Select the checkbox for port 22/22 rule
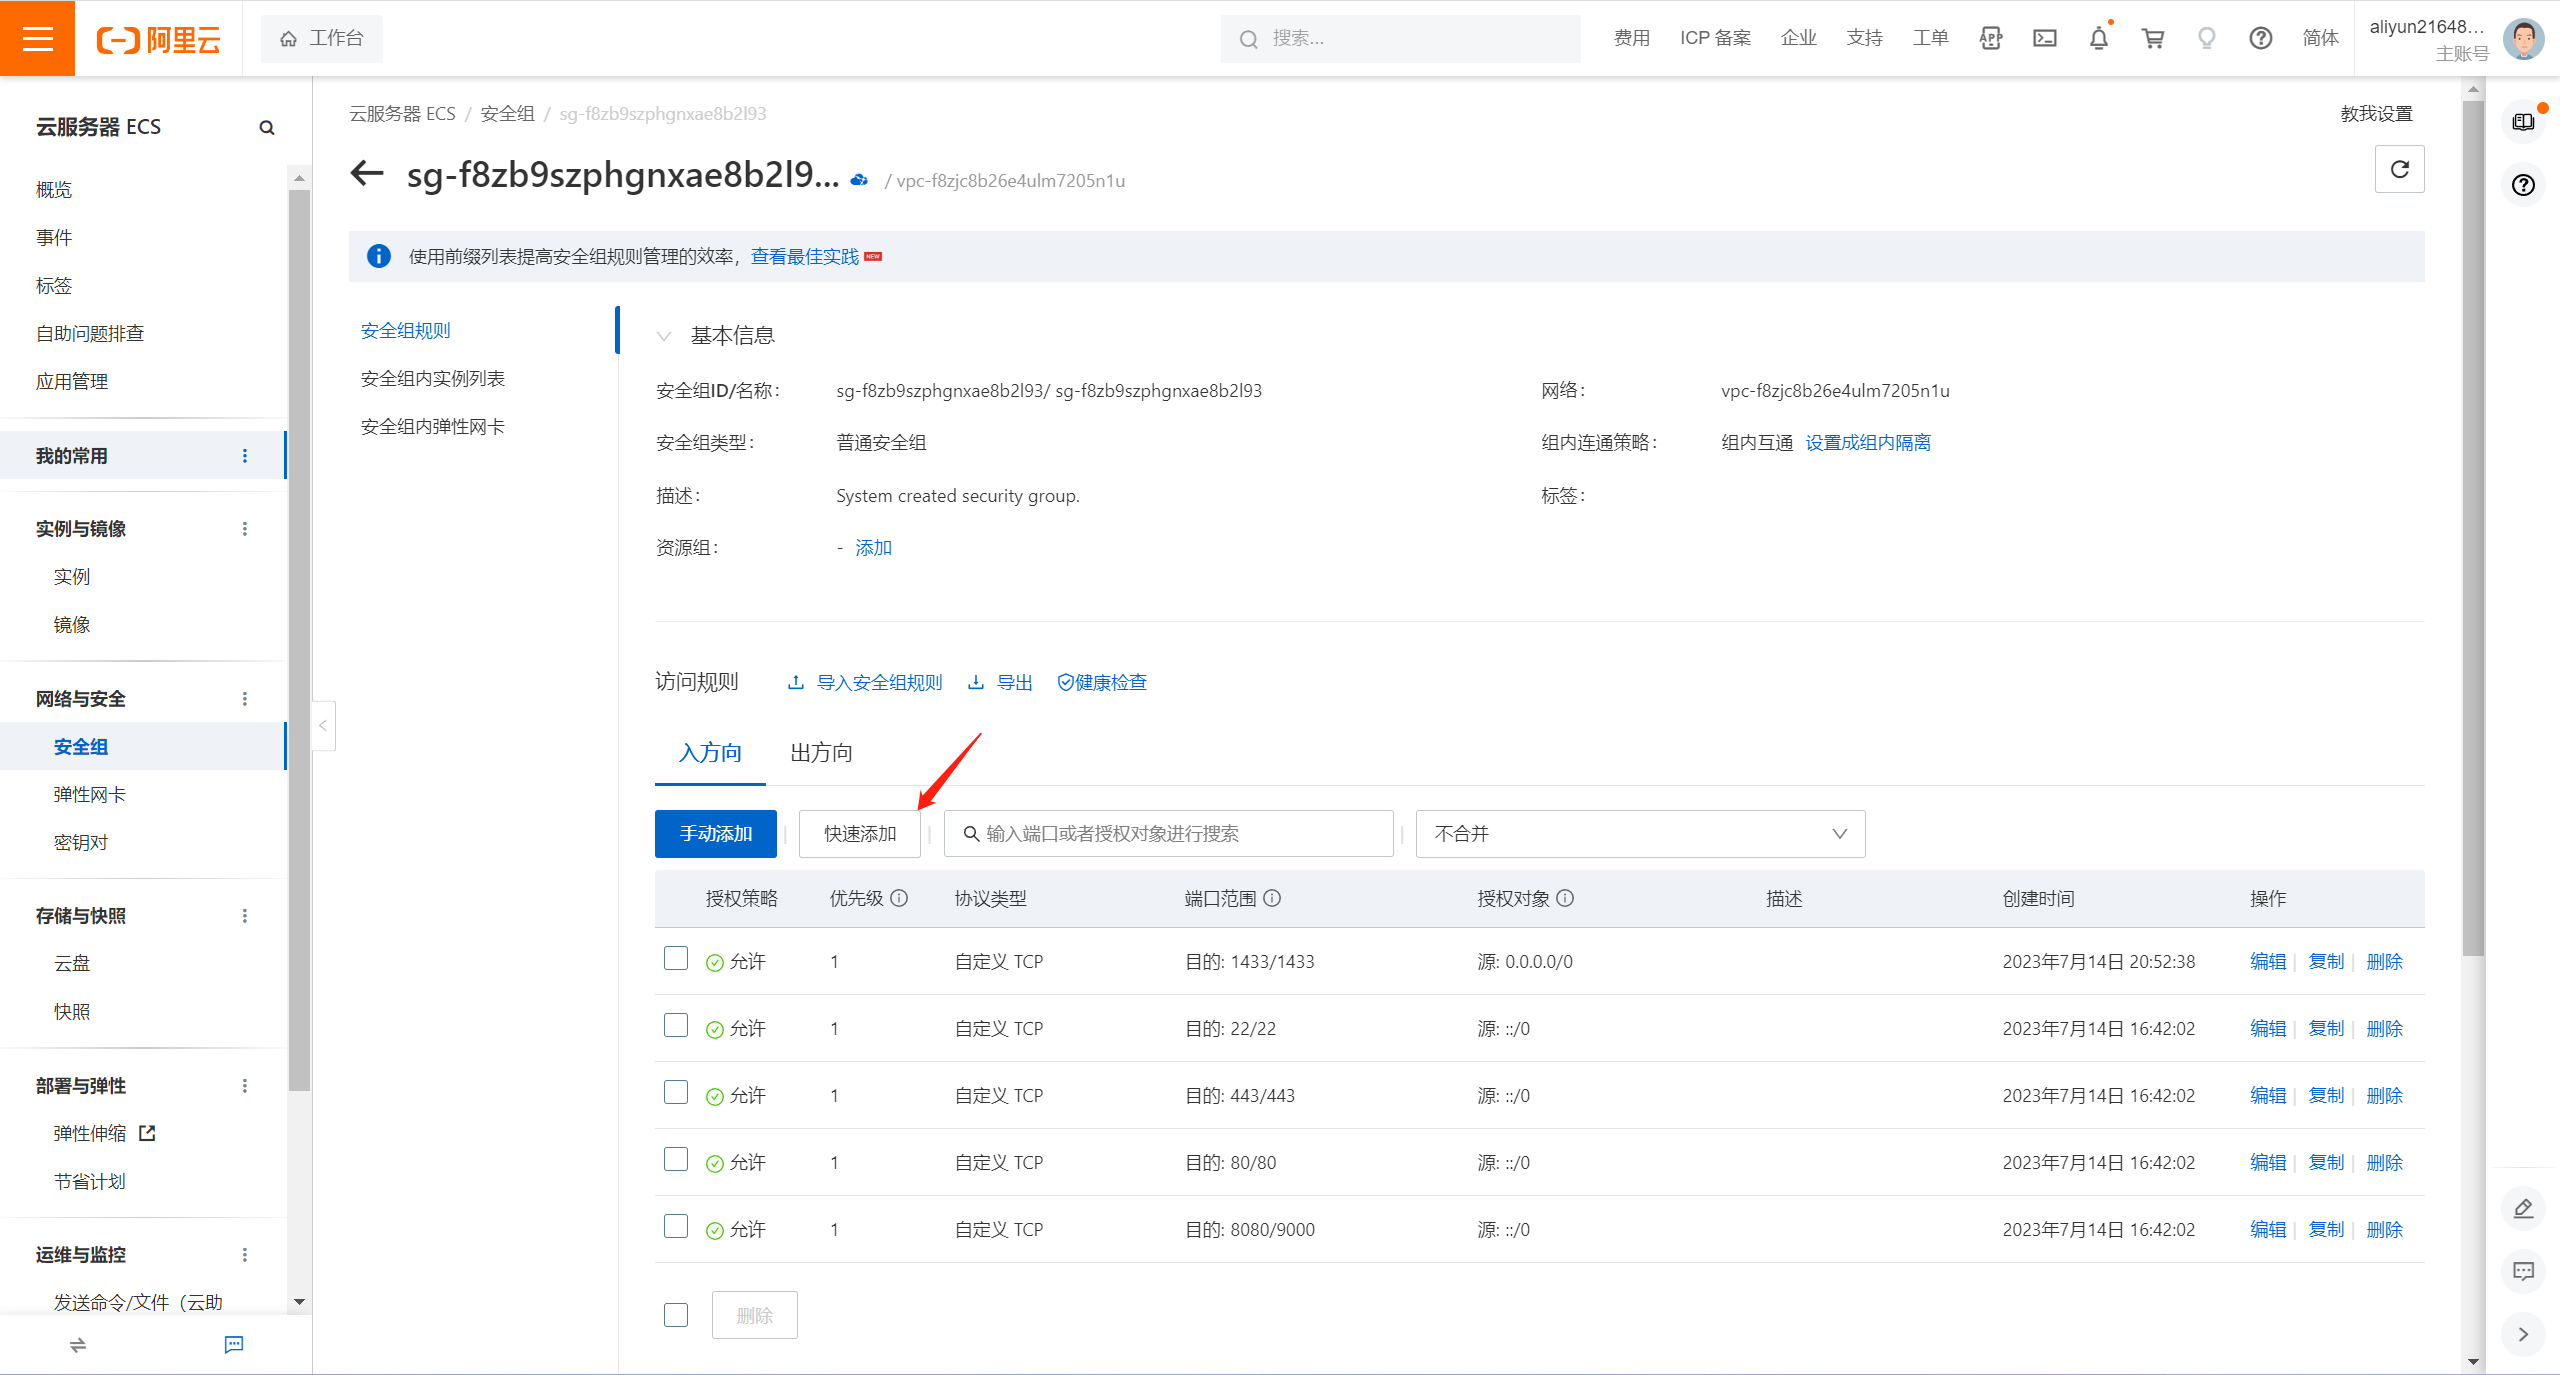2560x1375 pixels. [676, 1026]
